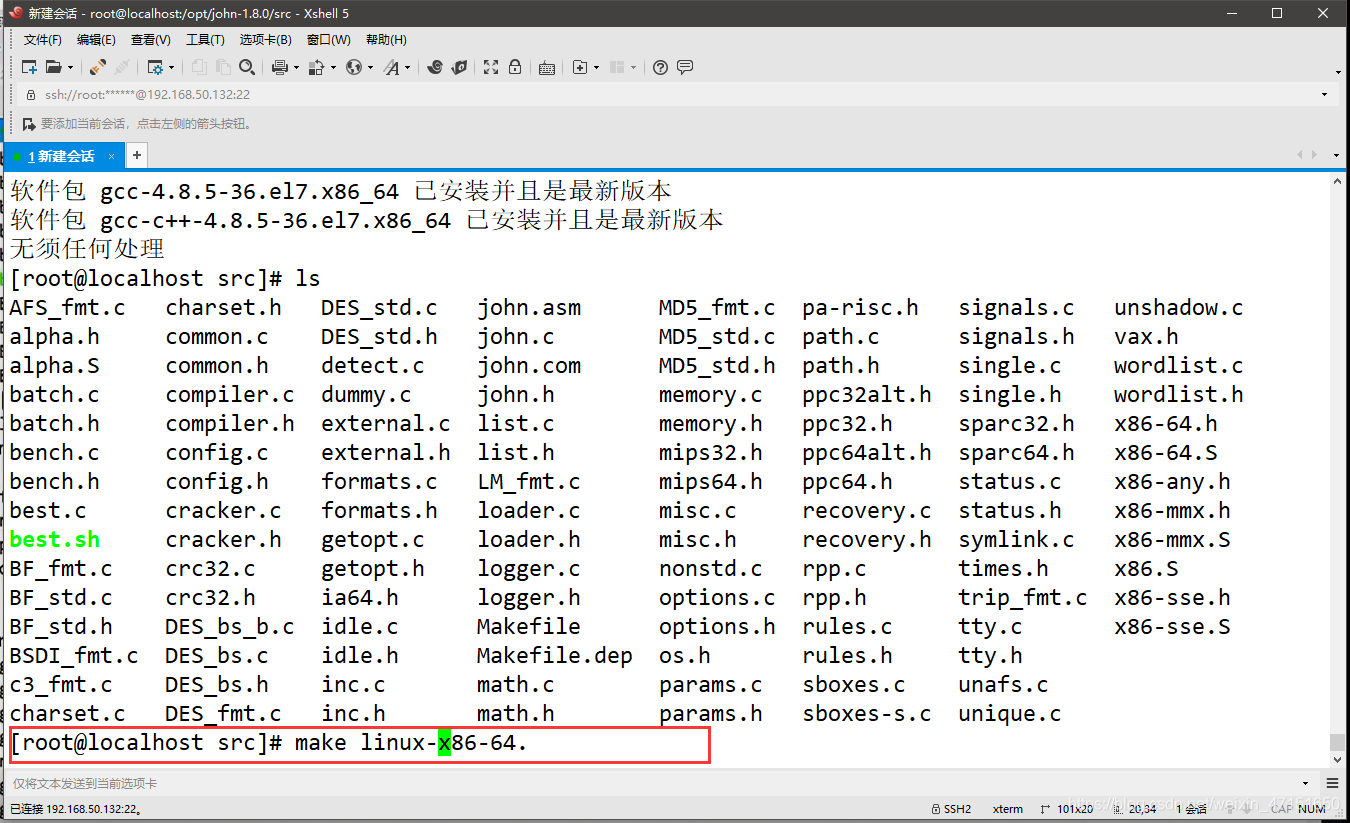Viewport: 1350px width, 823px height.
Task: Open the tab list dropdown arrow
Action: point(1337,156)
